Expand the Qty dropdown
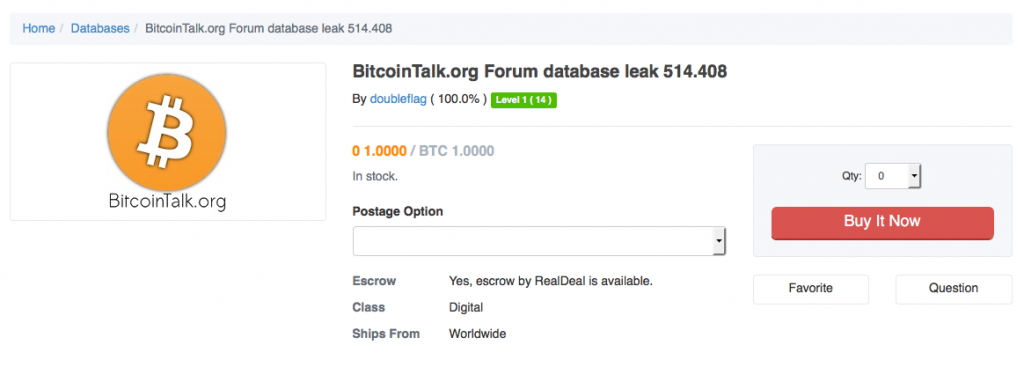The height and width of the screenshot is (367, 1024). [x=893, y=176]
